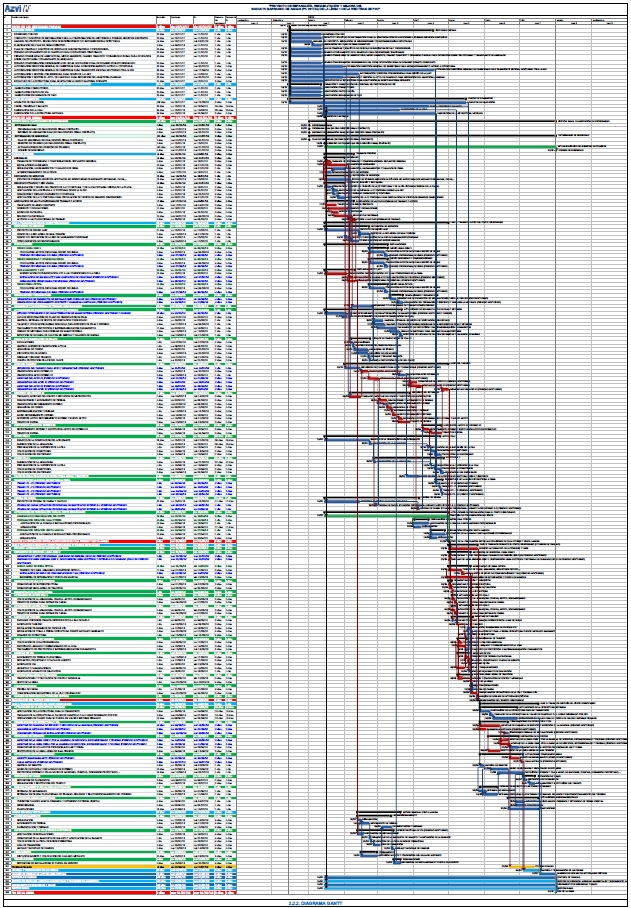
Task: Select the long green Gantt bar reaching the right edge
Action: coord(440,147)
